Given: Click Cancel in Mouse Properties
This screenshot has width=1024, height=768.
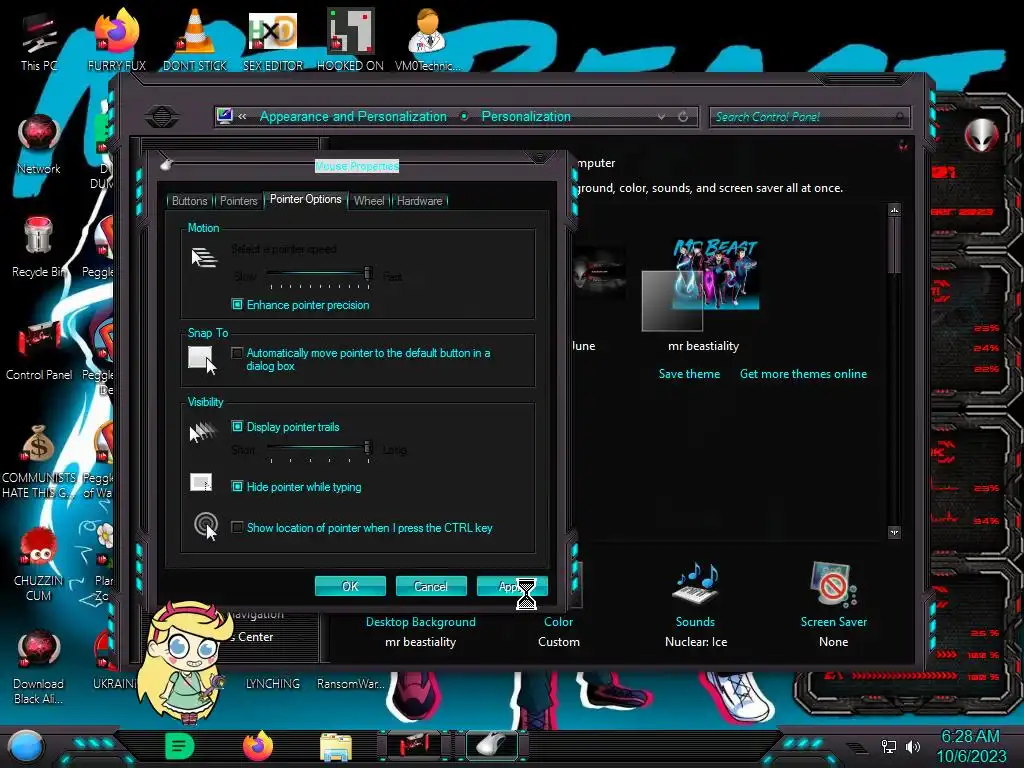Looking at the screenshot, I should pos(431,586).
